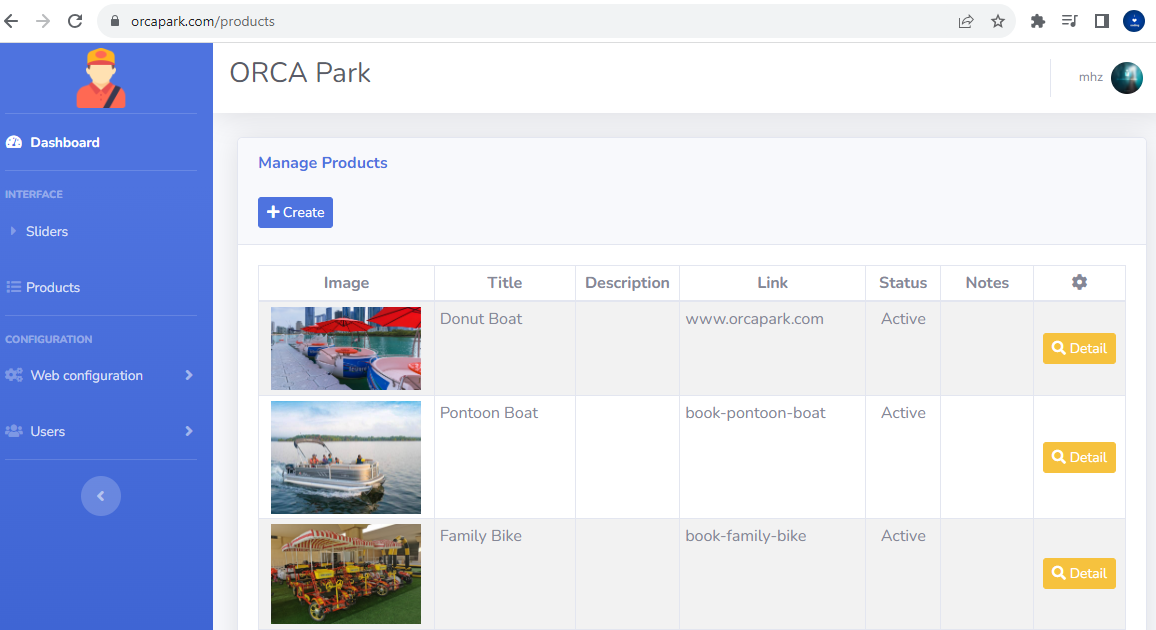This screenshot has height=630, width=1156.
Task: Open the browser extensions puzzle icon
Action: [1037, 21]
